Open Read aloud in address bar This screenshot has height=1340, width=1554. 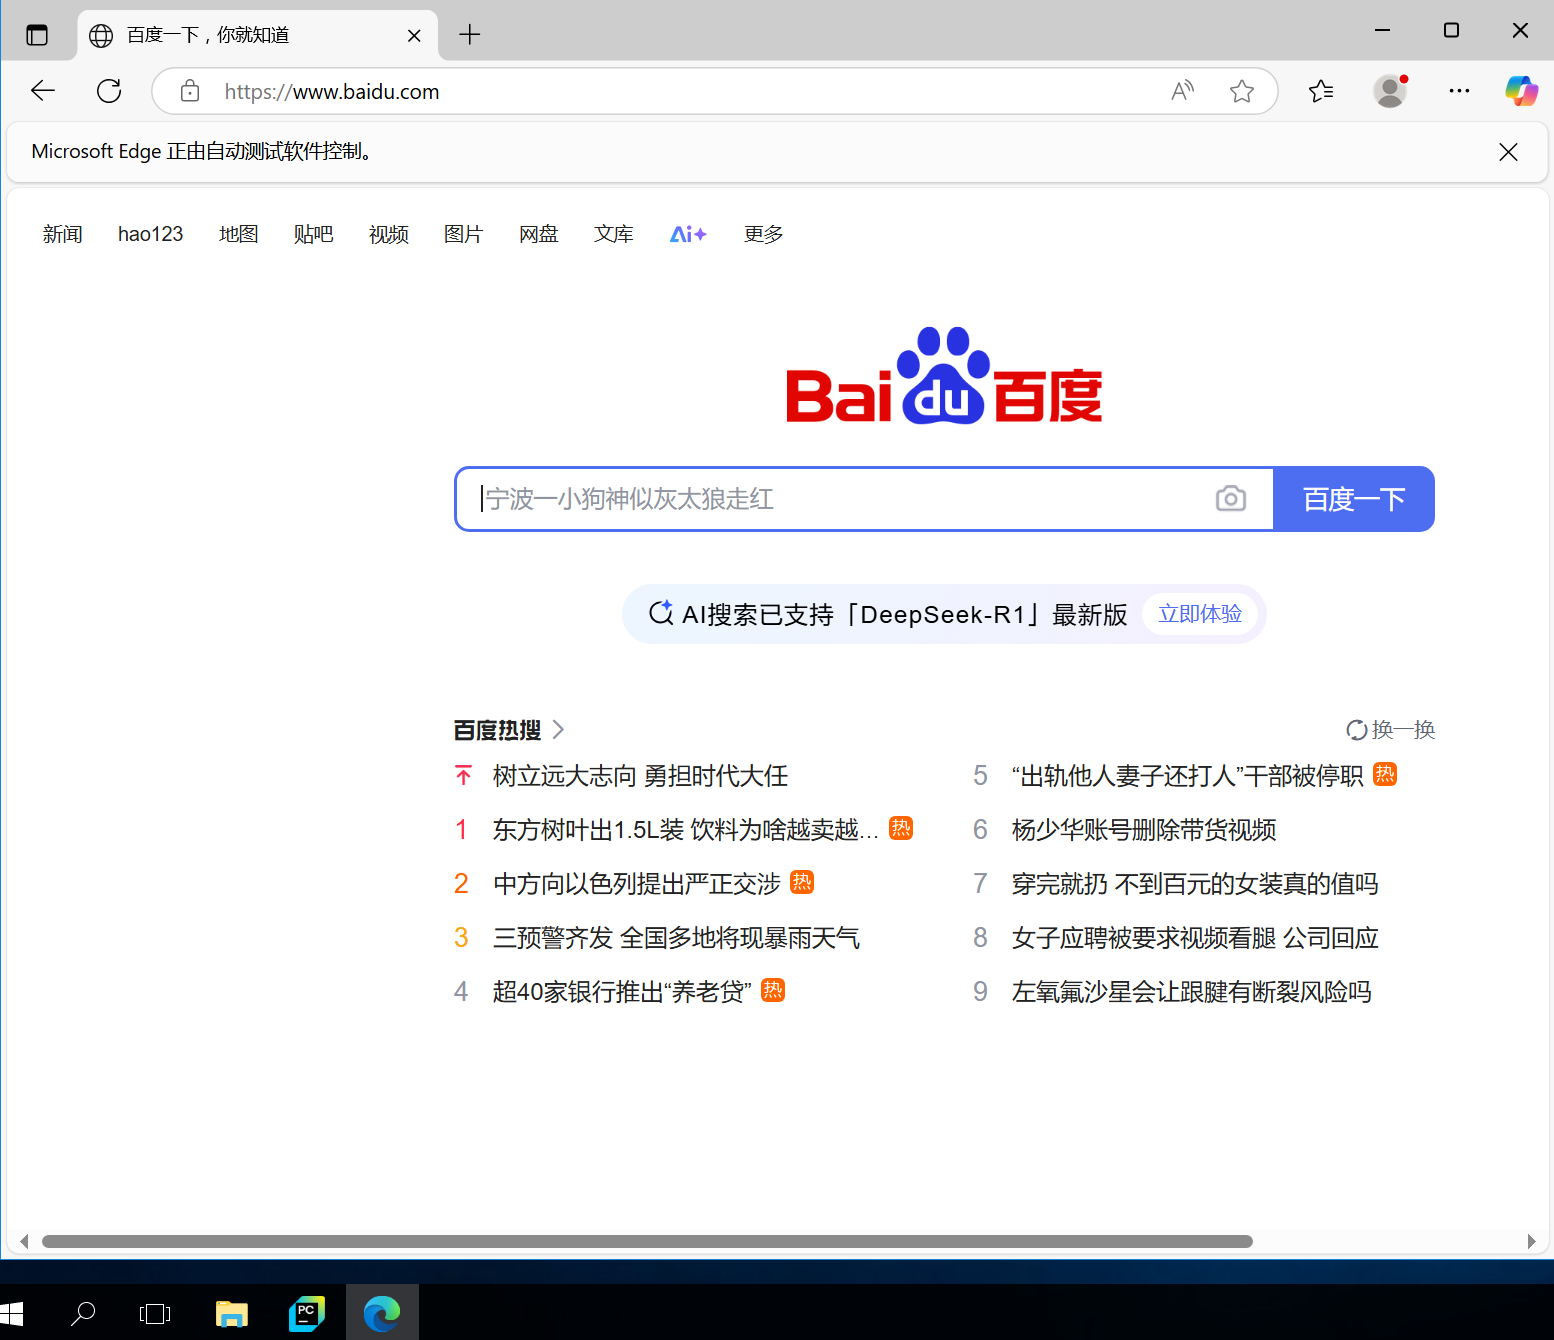click(1182, 91)
